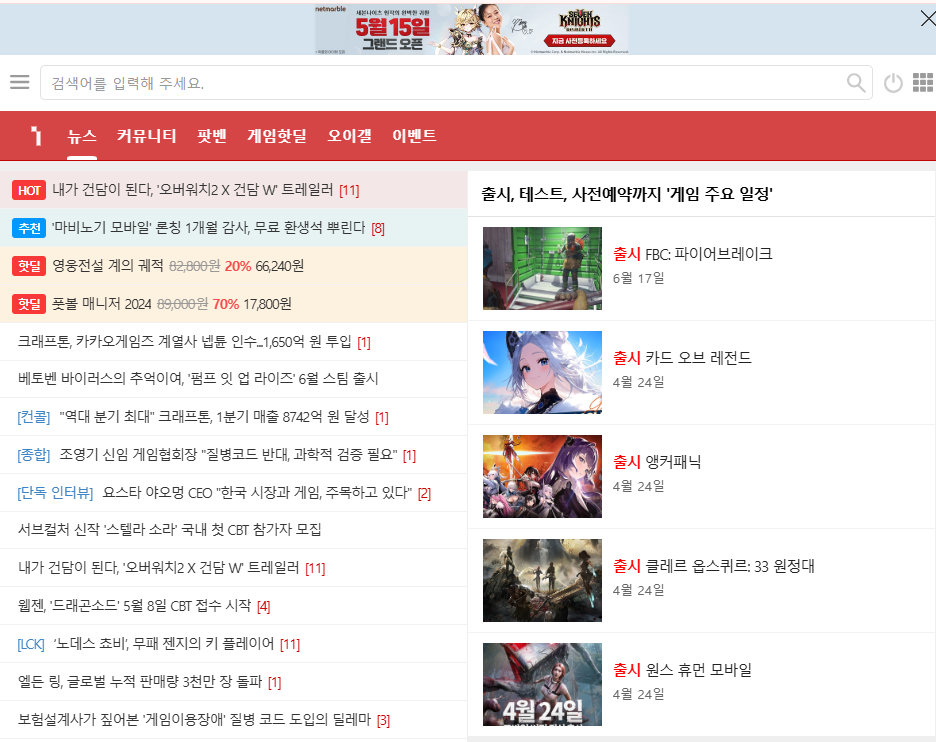Open 조영기 신임 게임협회장 article
The width and height of the screenshot is (936, 742).
coord(228,455)
